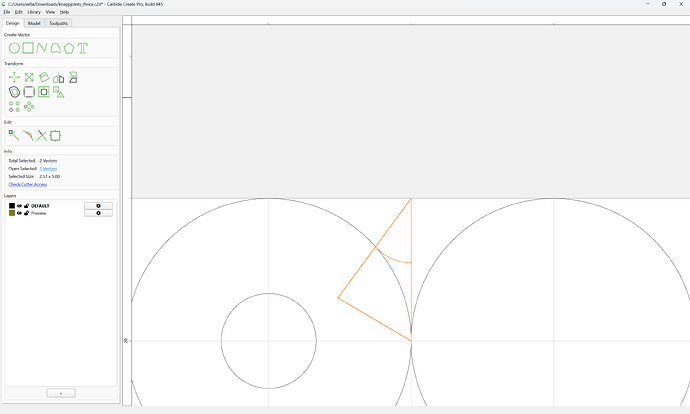
Task: Open settings for the DEFAULT layer
Action: [x=98, y=206]
